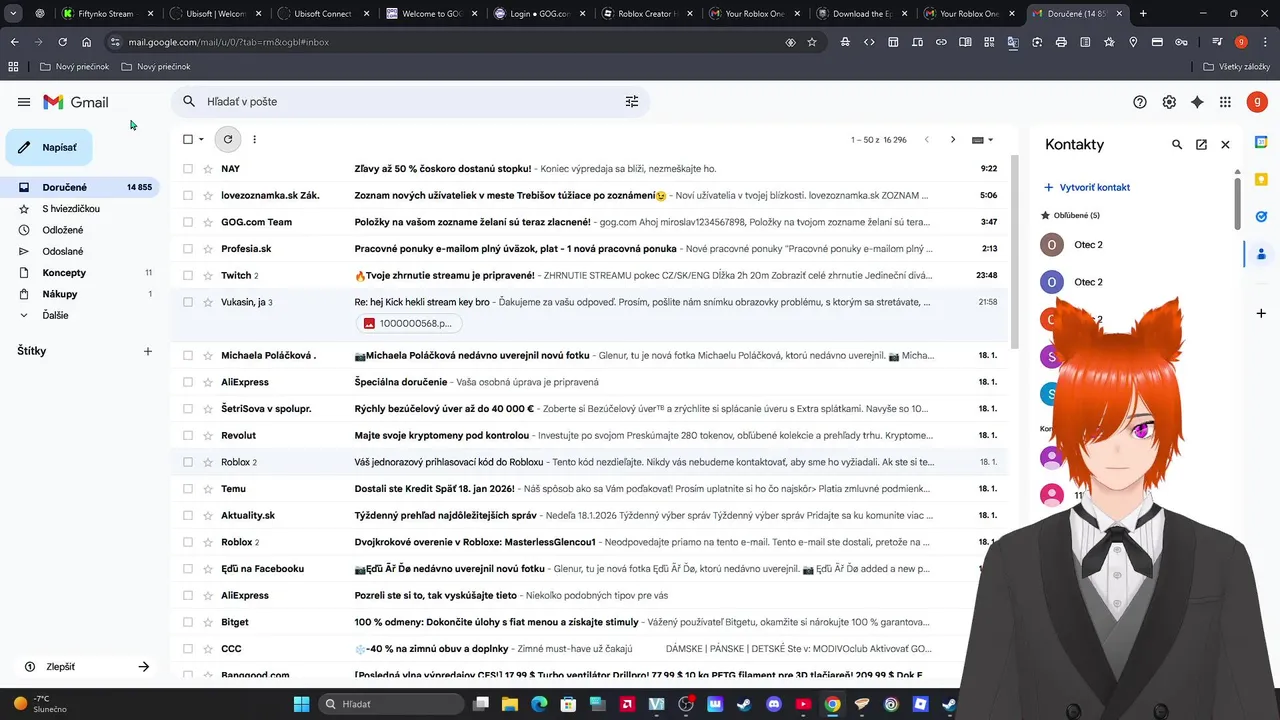Open Twitch stream summary email
This screenshot has width=1280, height=720.
point(590,275)
